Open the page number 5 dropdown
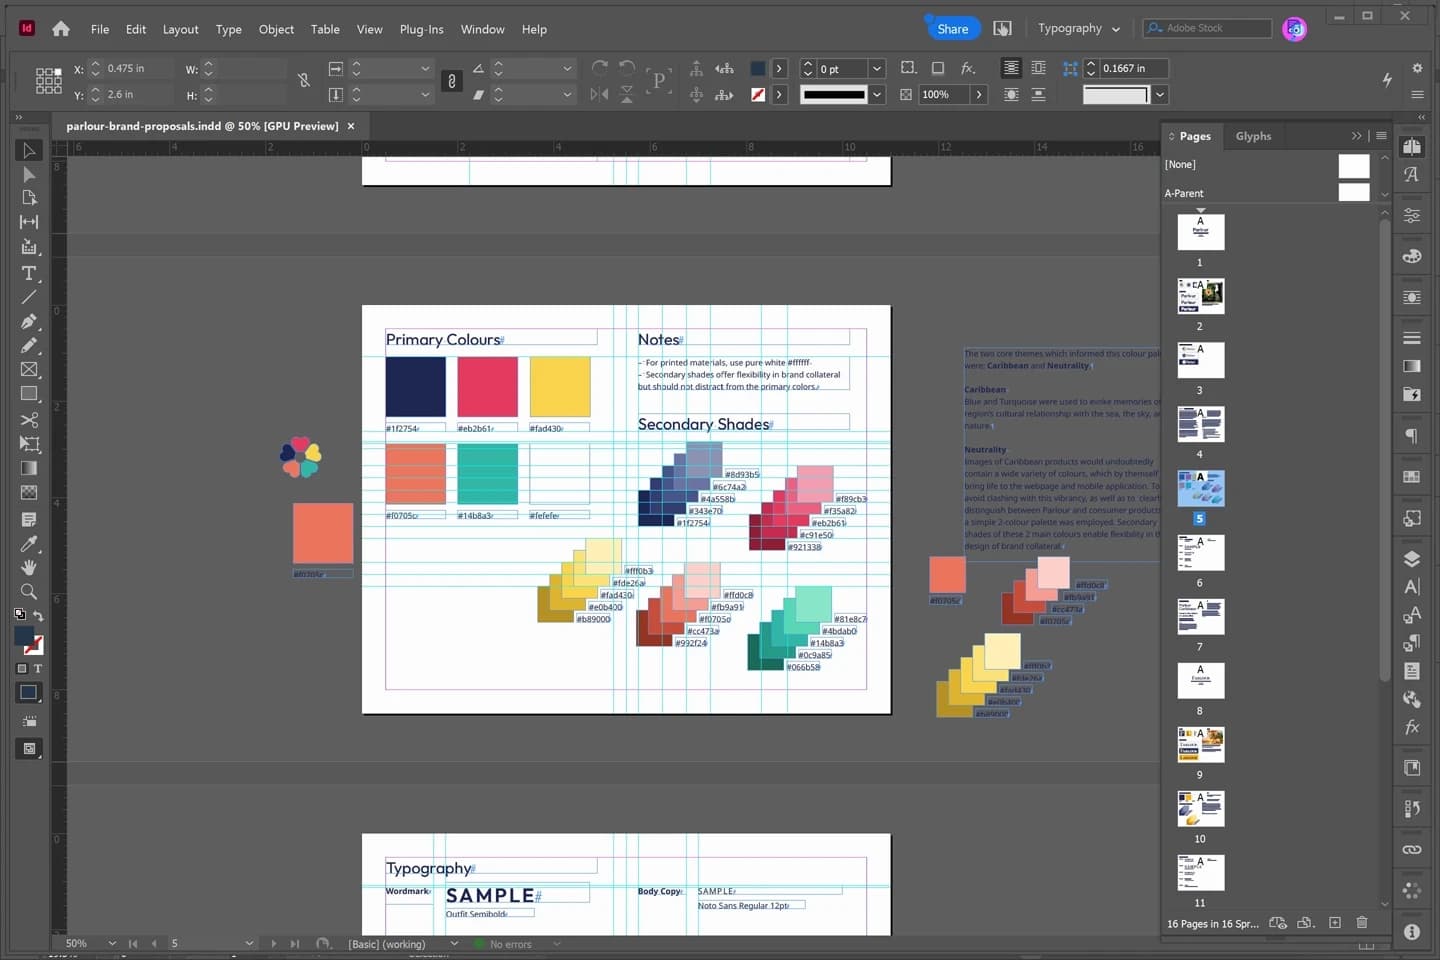The image size is (1440, 960). (249, 944)
